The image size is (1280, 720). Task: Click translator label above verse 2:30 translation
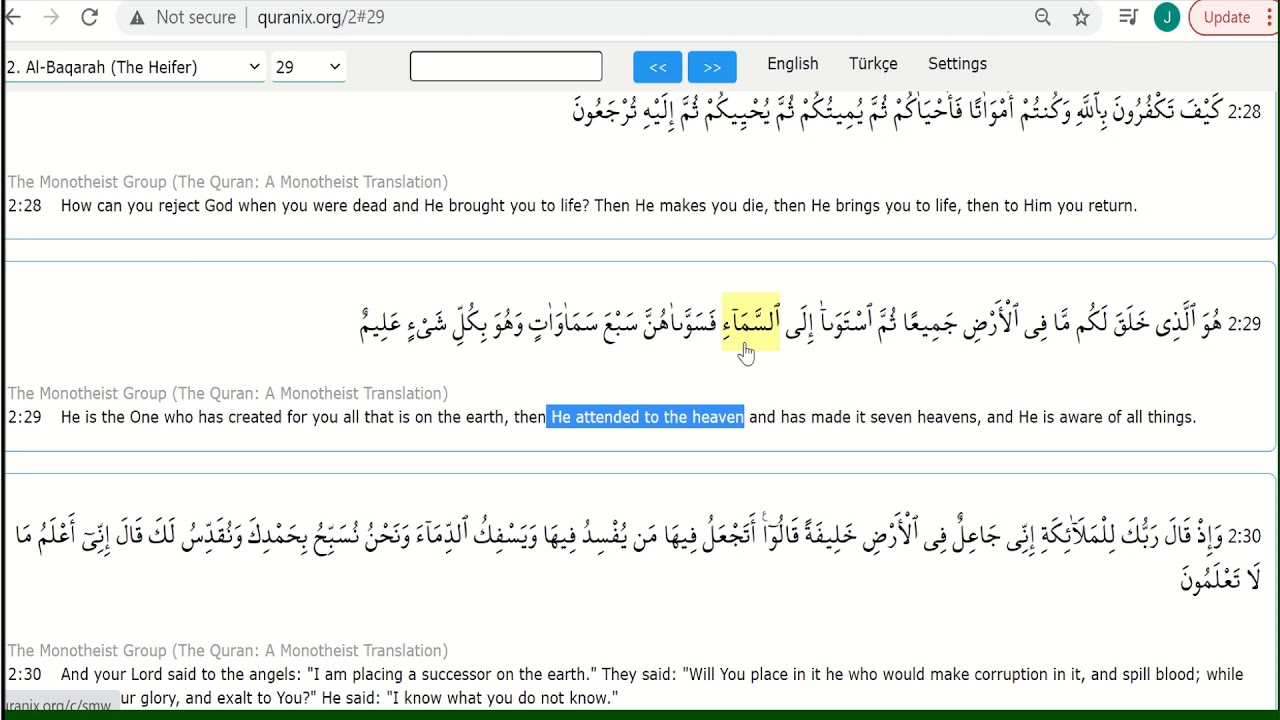(x=228, y=650)
